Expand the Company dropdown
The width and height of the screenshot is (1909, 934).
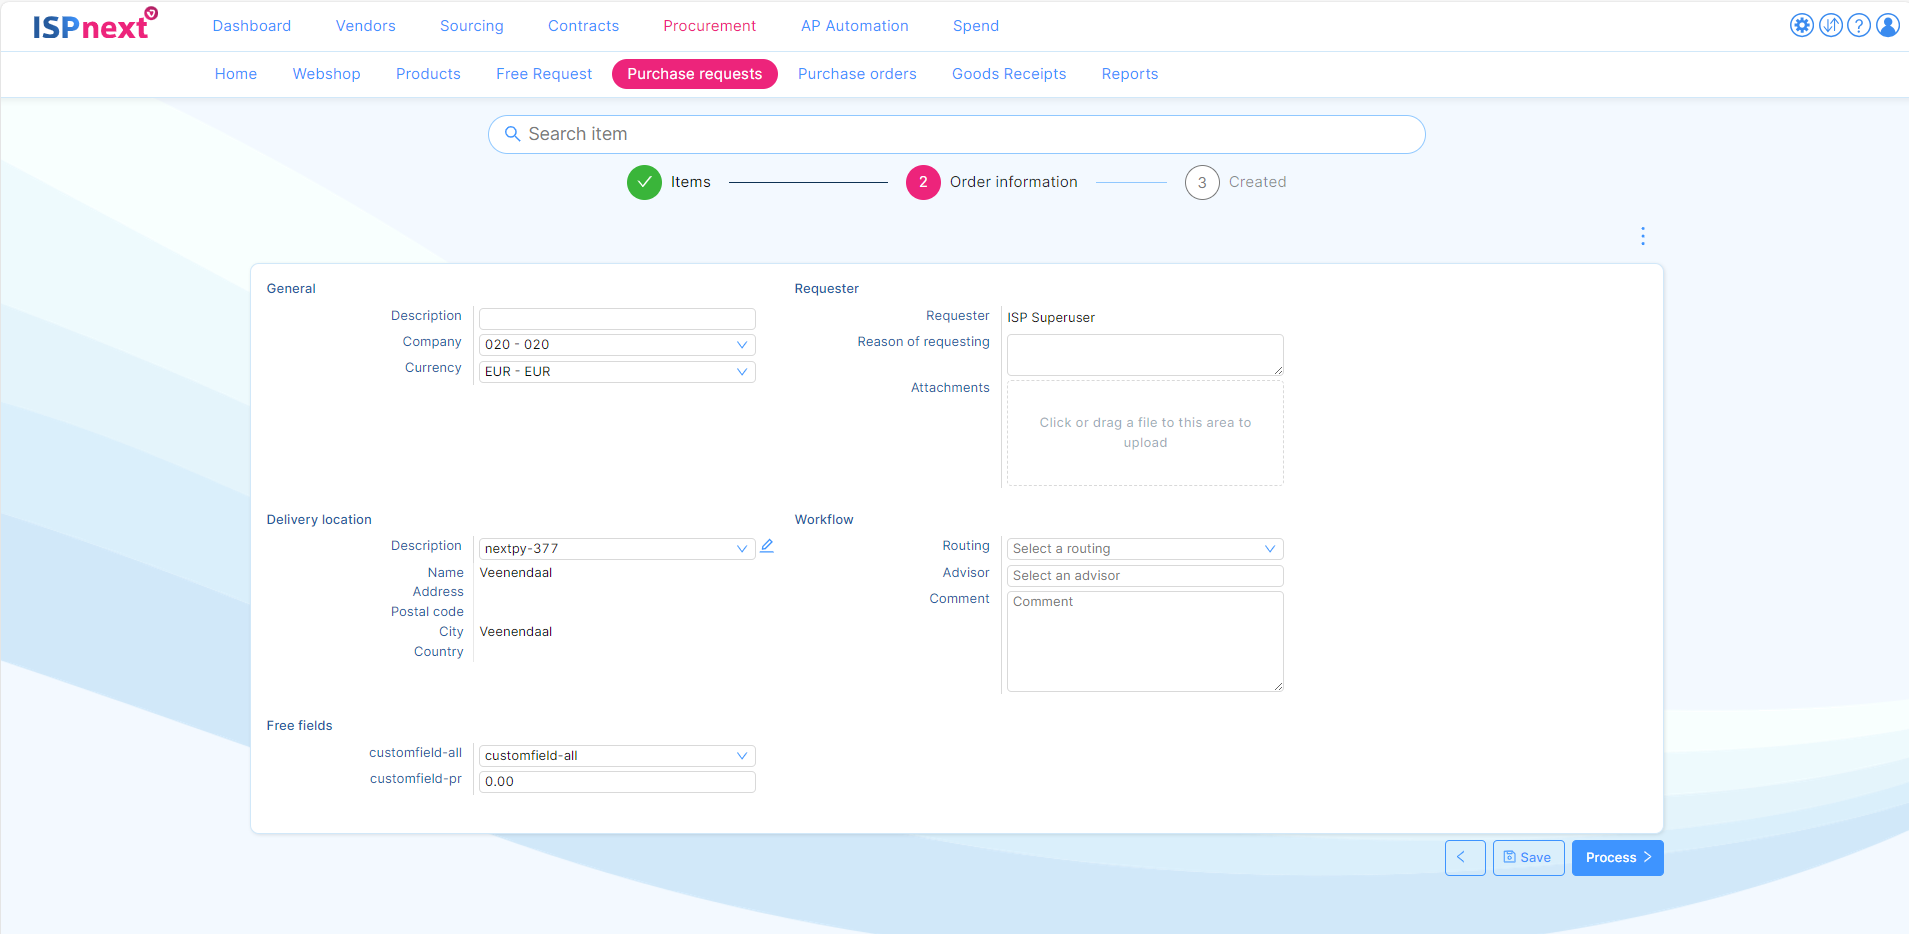click(x=617, y=345)
